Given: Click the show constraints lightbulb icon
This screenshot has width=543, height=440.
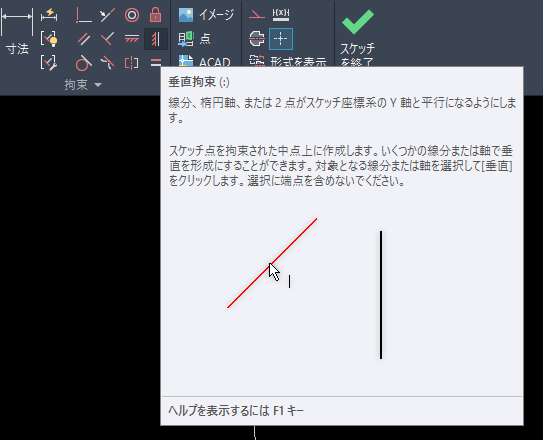Looking at the screenshot, I should click(x=49, y=38).
